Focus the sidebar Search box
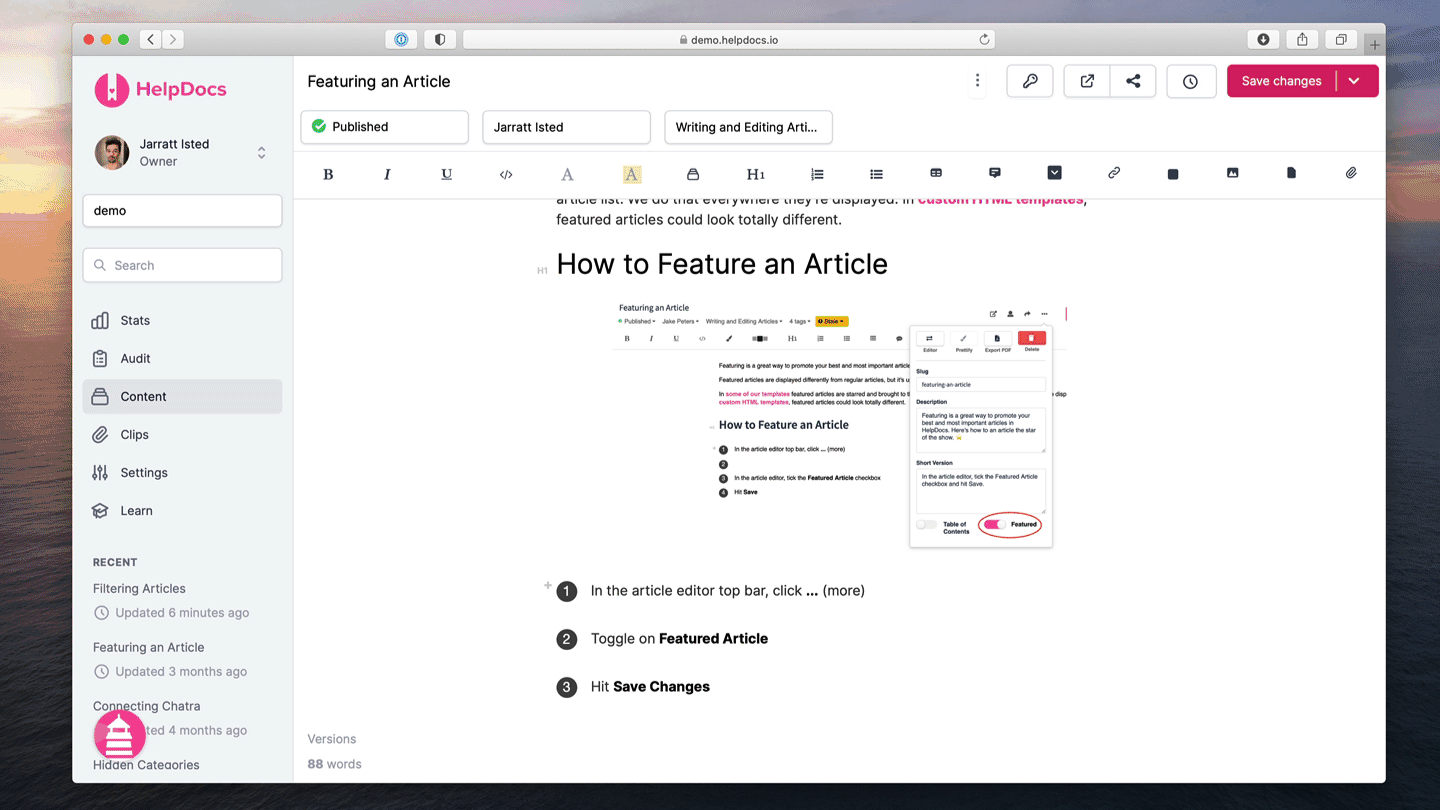Viewport: 1440px width, 810px height. tap(182, 265)
